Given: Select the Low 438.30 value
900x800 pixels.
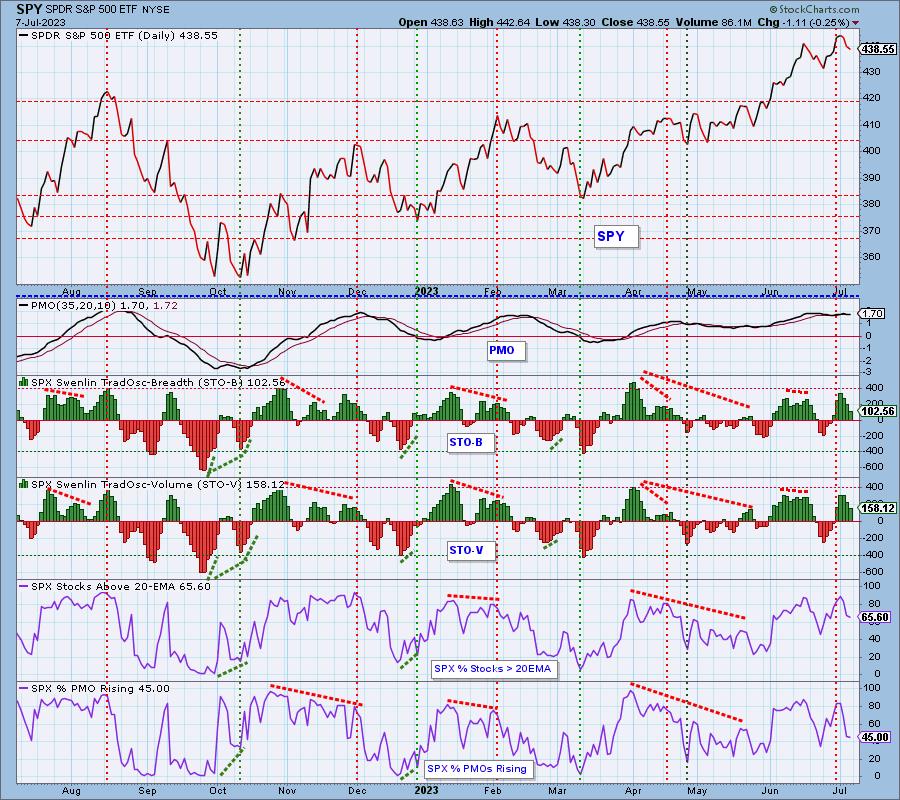Looking at the screenshot, I should 567,22.
